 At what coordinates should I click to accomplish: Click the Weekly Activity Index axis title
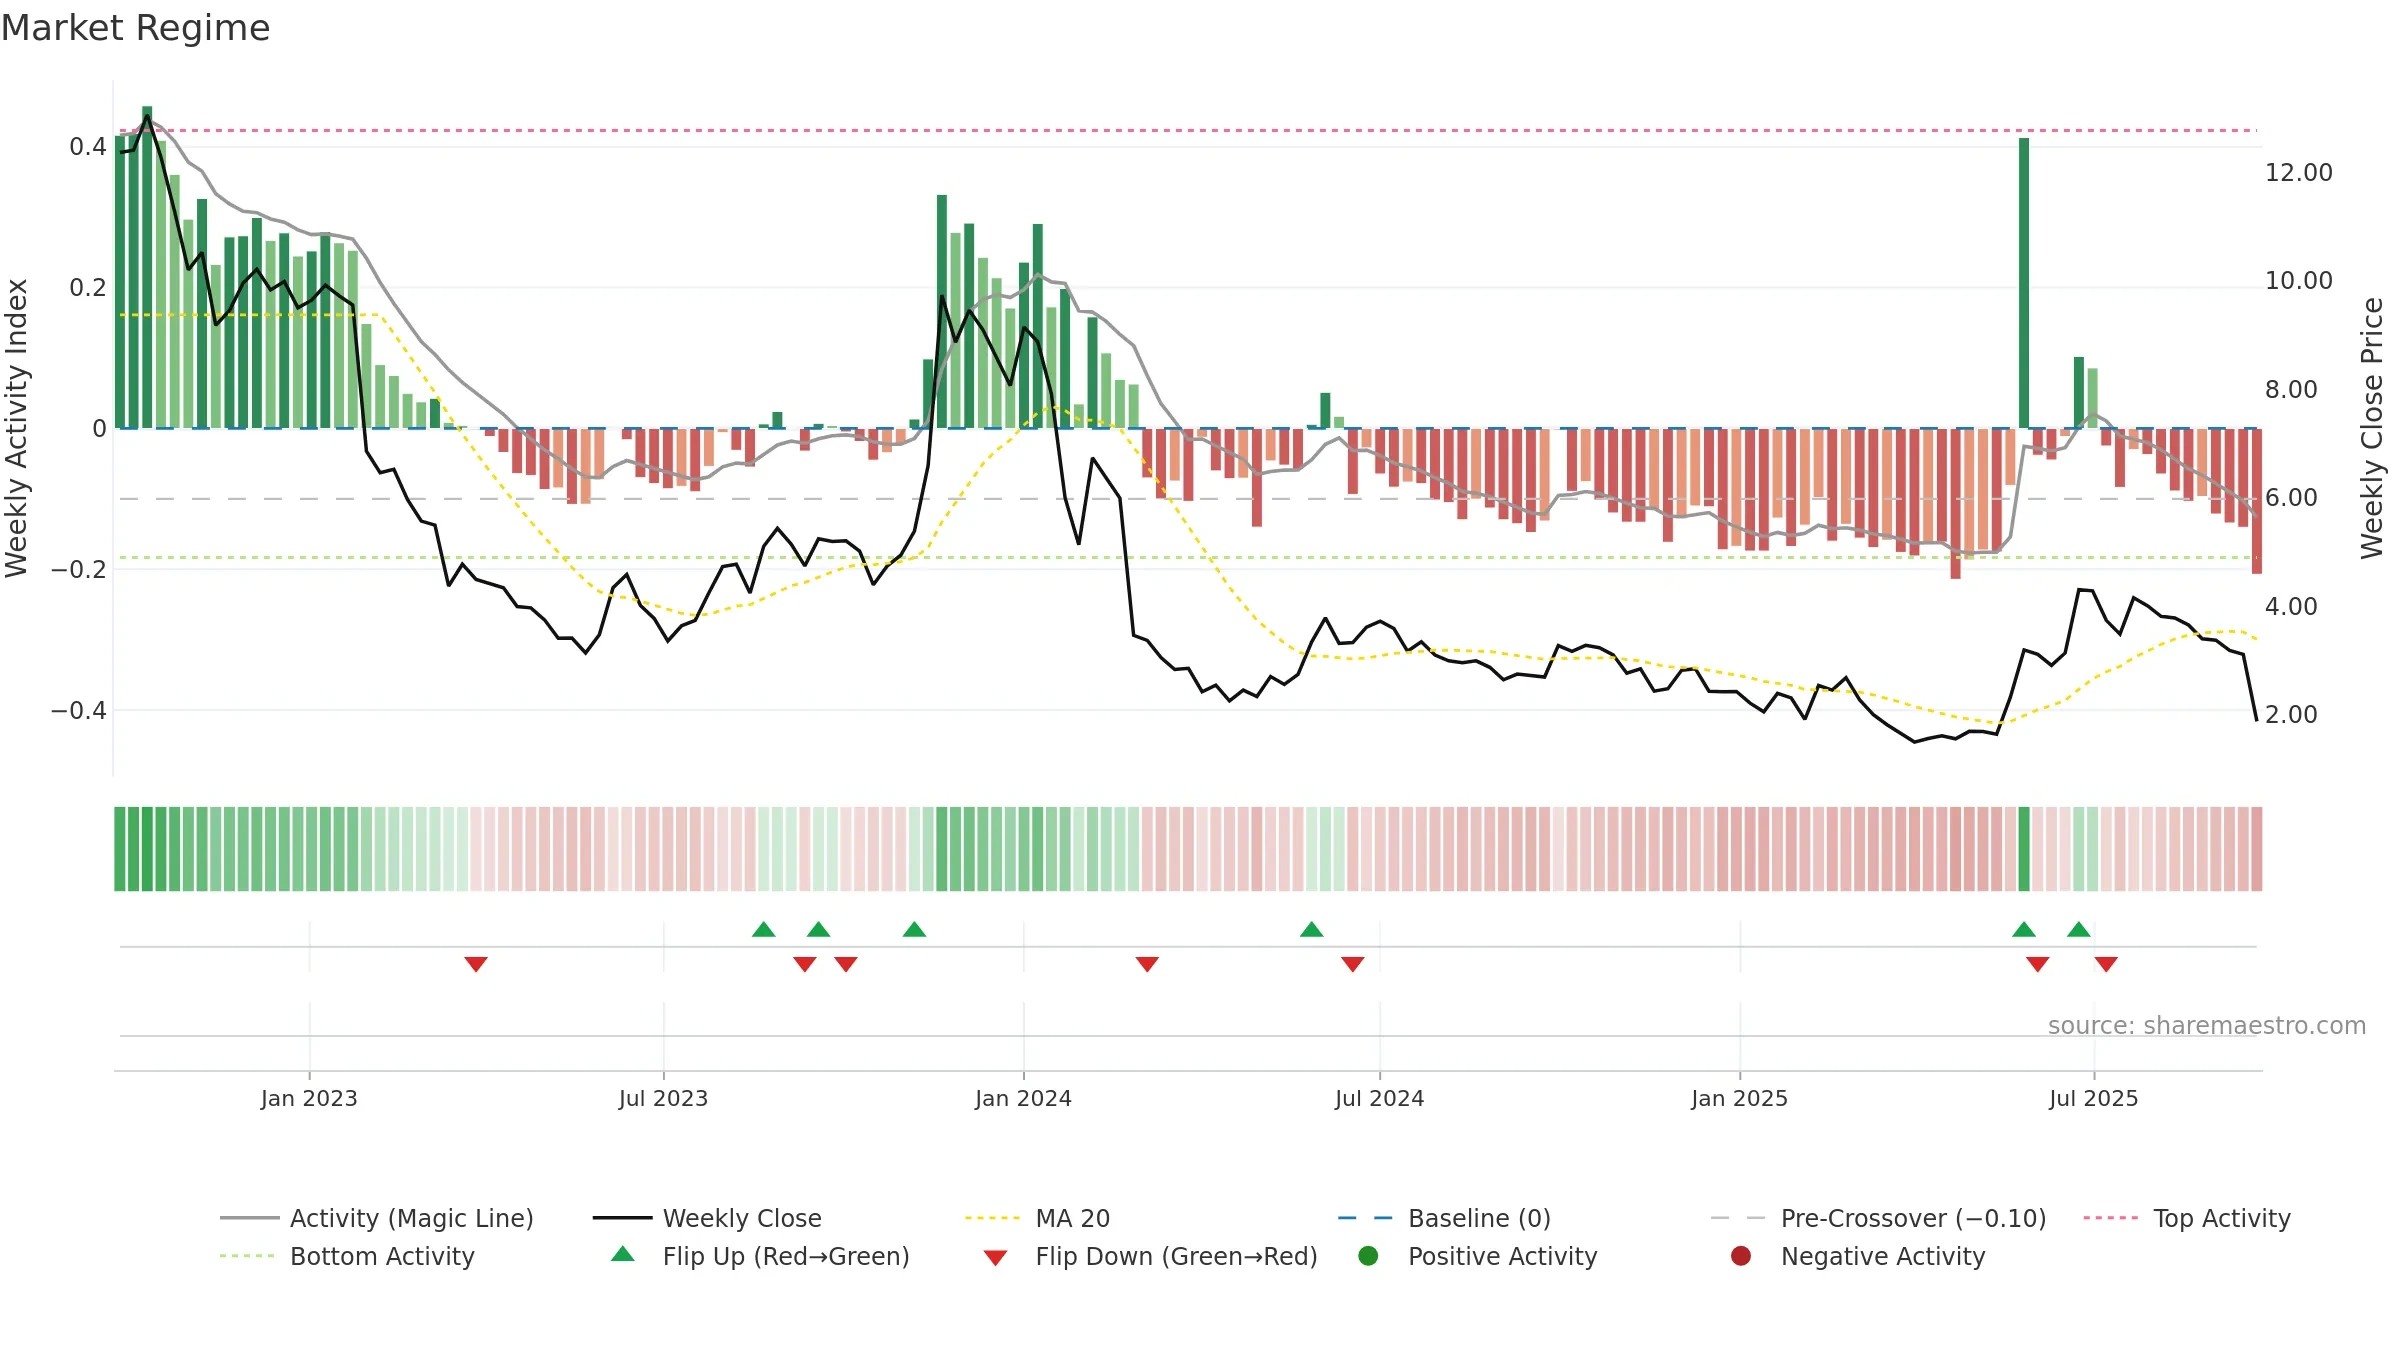point(17,428)
